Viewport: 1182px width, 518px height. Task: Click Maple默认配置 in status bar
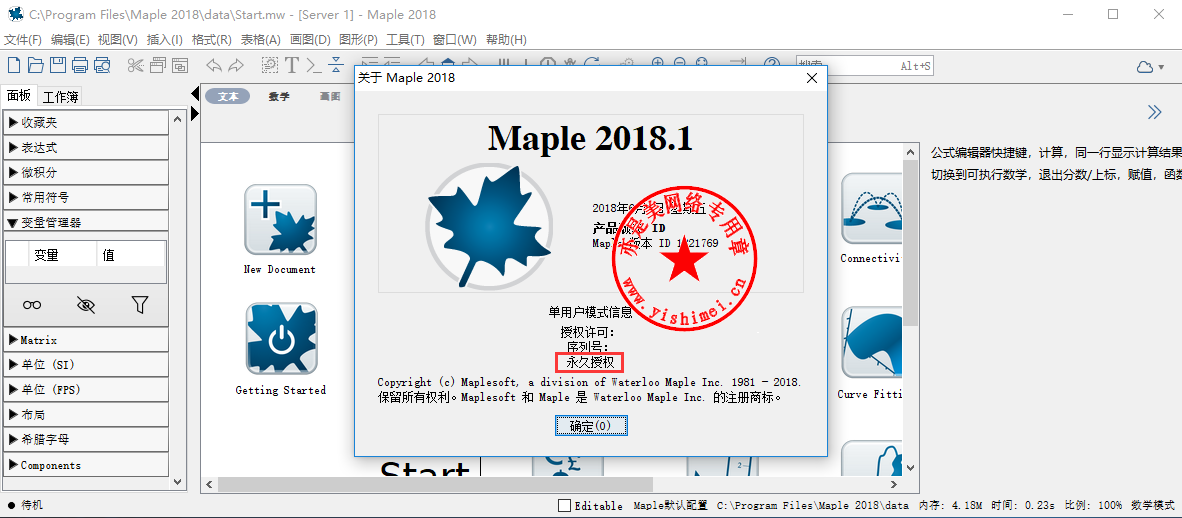pos(670,505)
